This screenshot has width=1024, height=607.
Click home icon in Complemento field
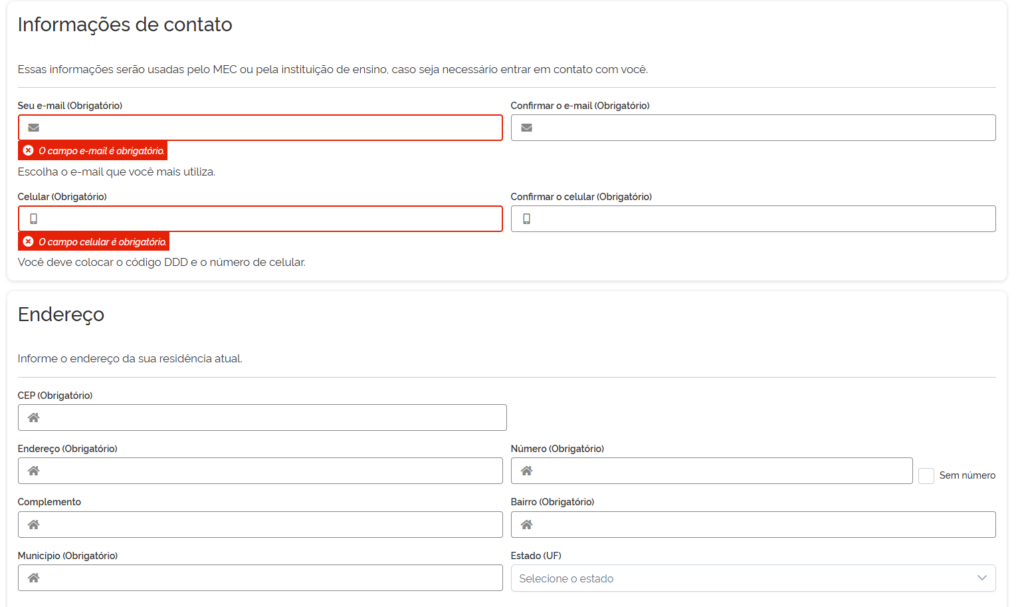pos(33,524)
